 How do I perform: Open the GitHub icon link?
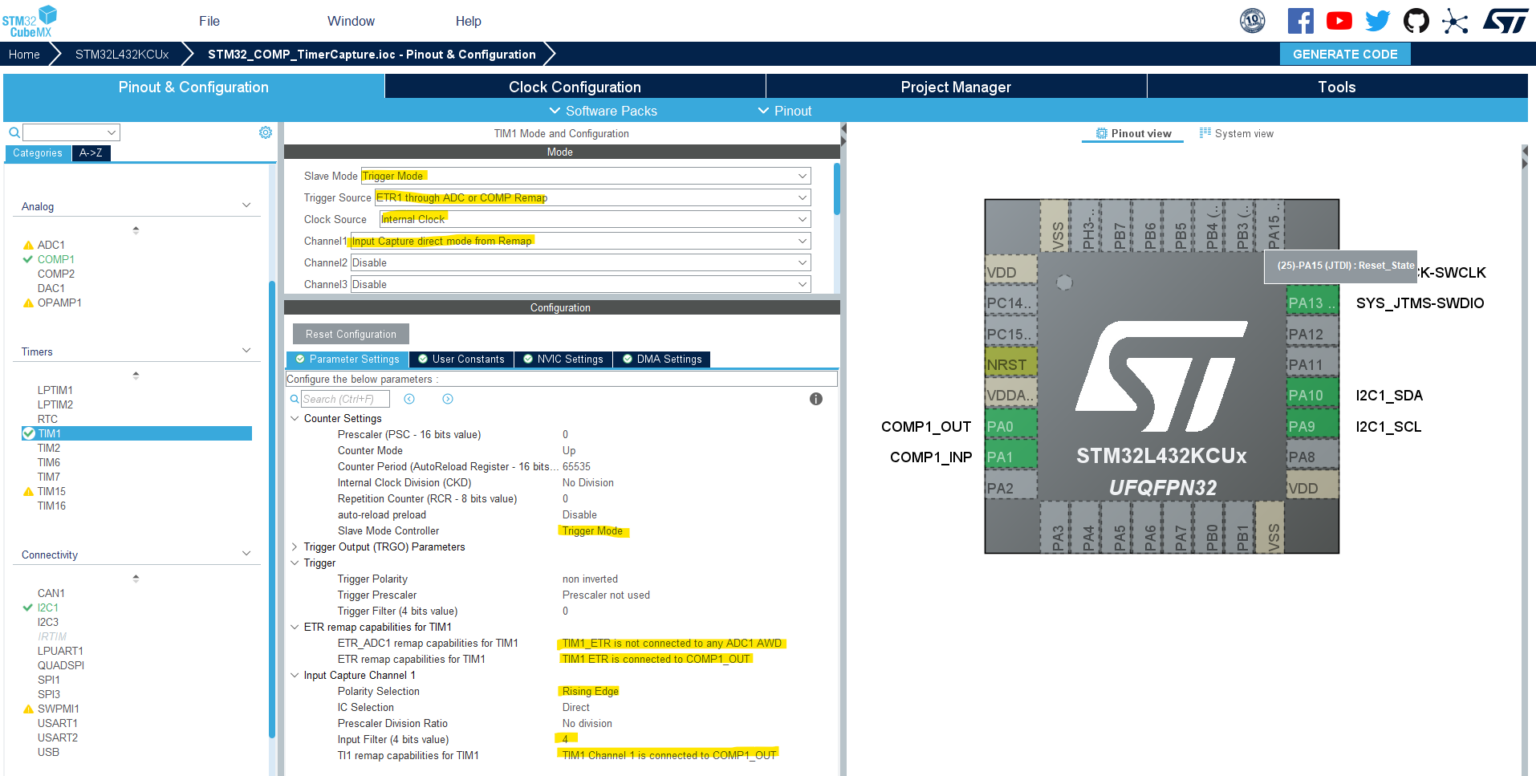click(x=1416, y=21)
